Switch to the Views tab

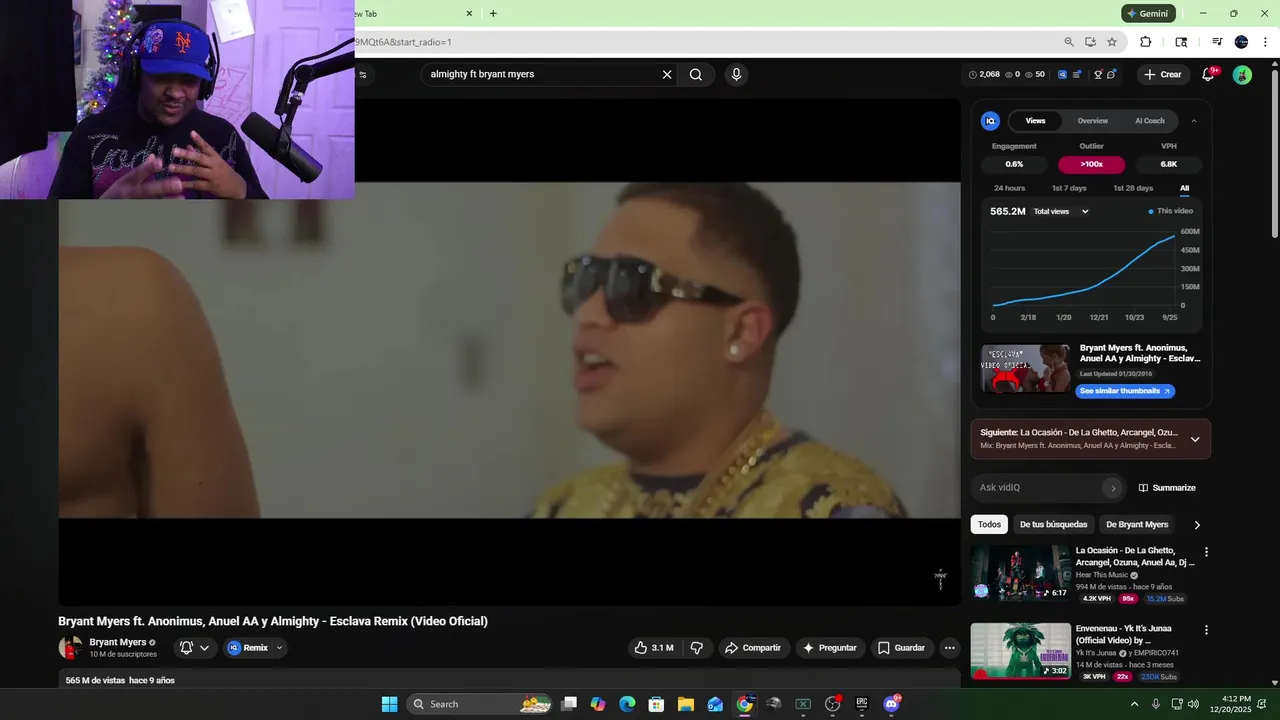[1035, 121]
